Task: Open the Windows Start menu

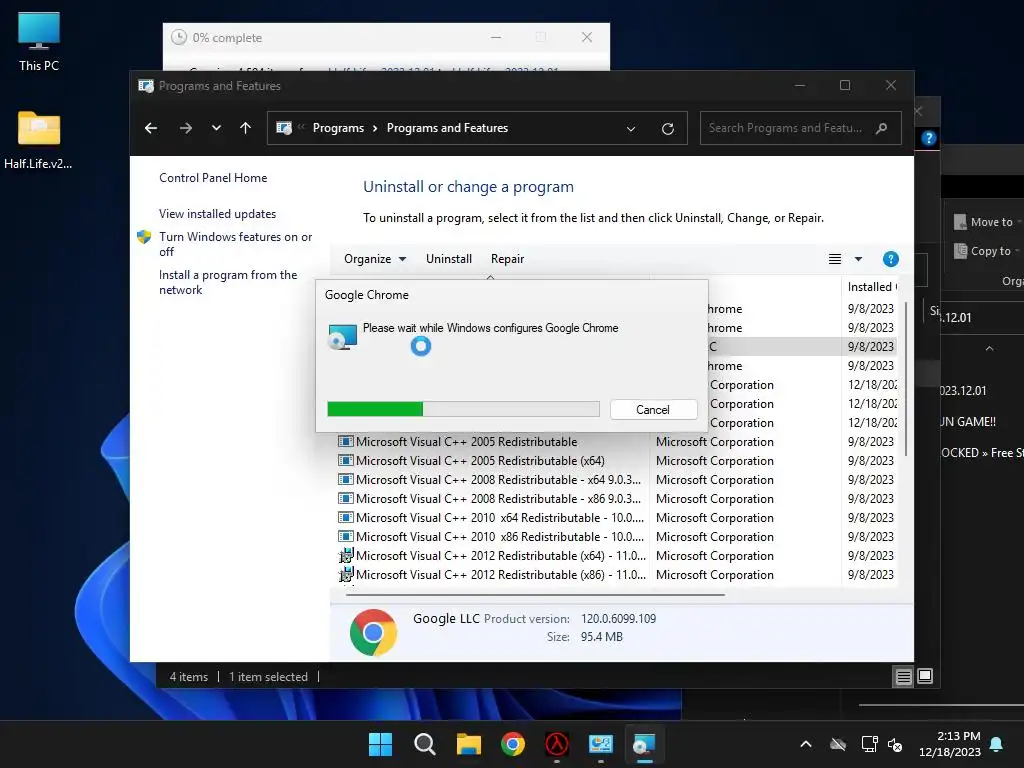Action: click(x=380, y=744)
